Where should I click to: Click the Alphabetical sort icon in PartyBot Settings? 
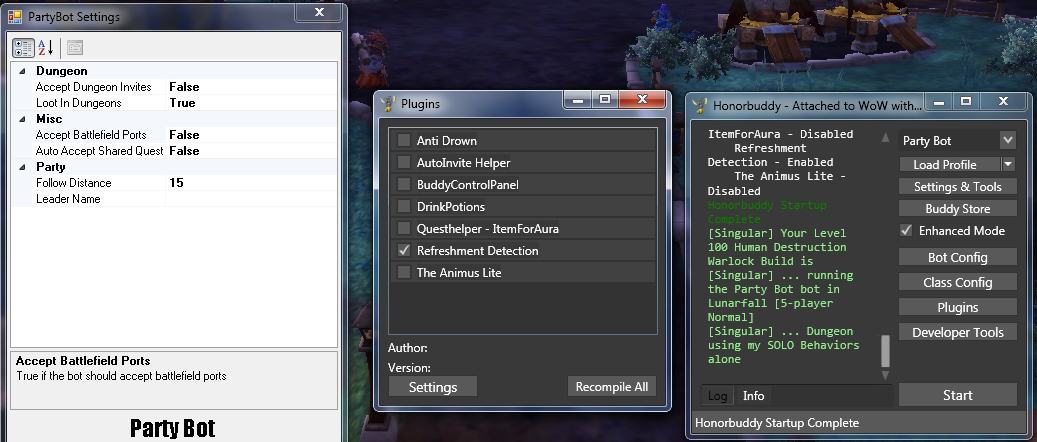tap(45, 48)
